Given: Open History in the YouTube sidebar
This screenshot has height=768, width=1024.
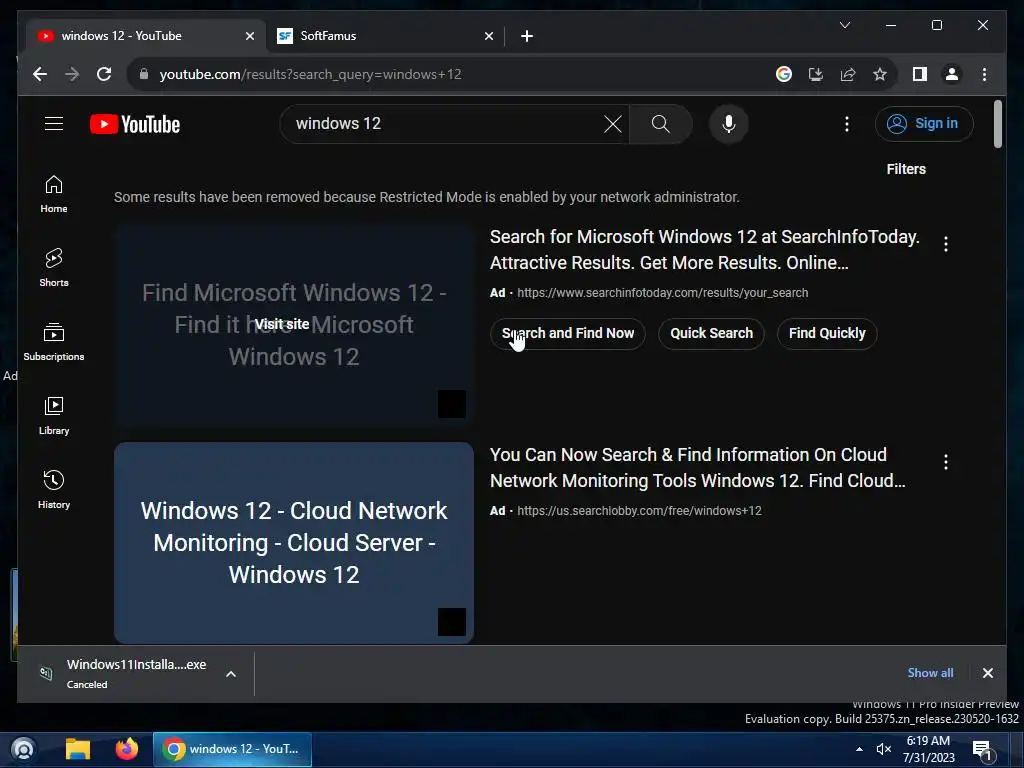Looking at the screenshot, I should click(x=54, y=489).
